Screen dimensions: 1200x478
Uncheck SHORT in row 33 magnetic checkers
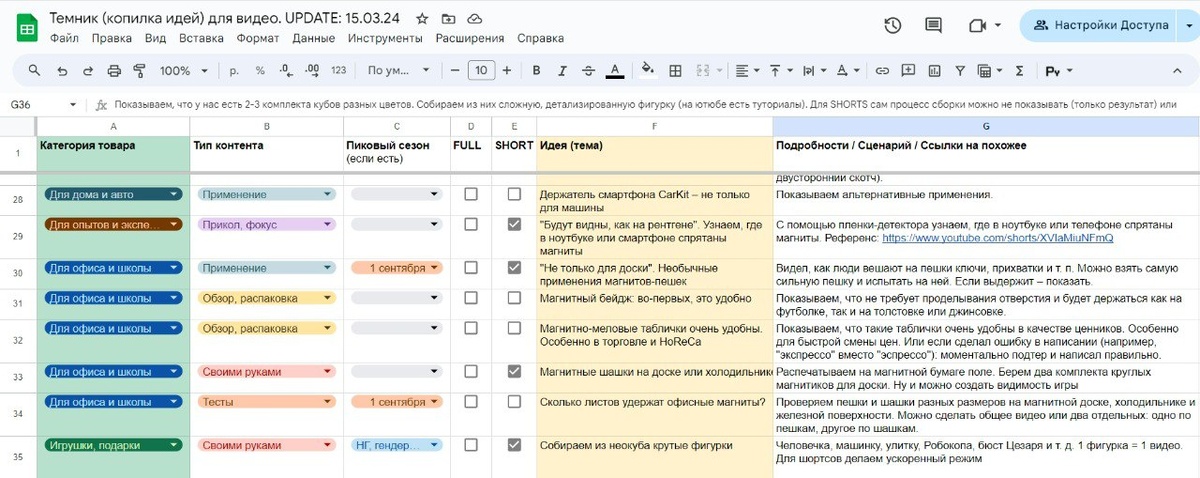[514, 371]
